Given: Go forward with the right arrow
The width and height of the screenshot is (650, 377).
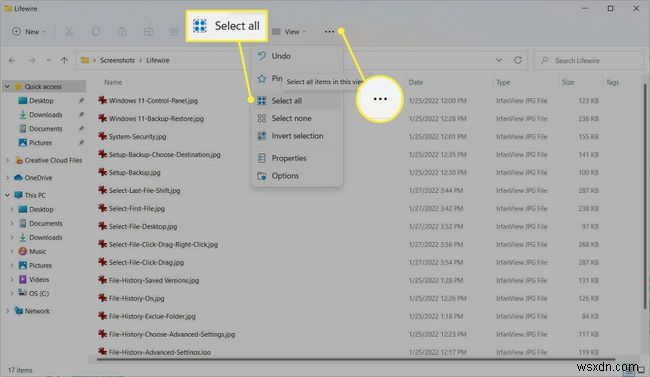Looking at the screenshot, I should coord(32,61).
